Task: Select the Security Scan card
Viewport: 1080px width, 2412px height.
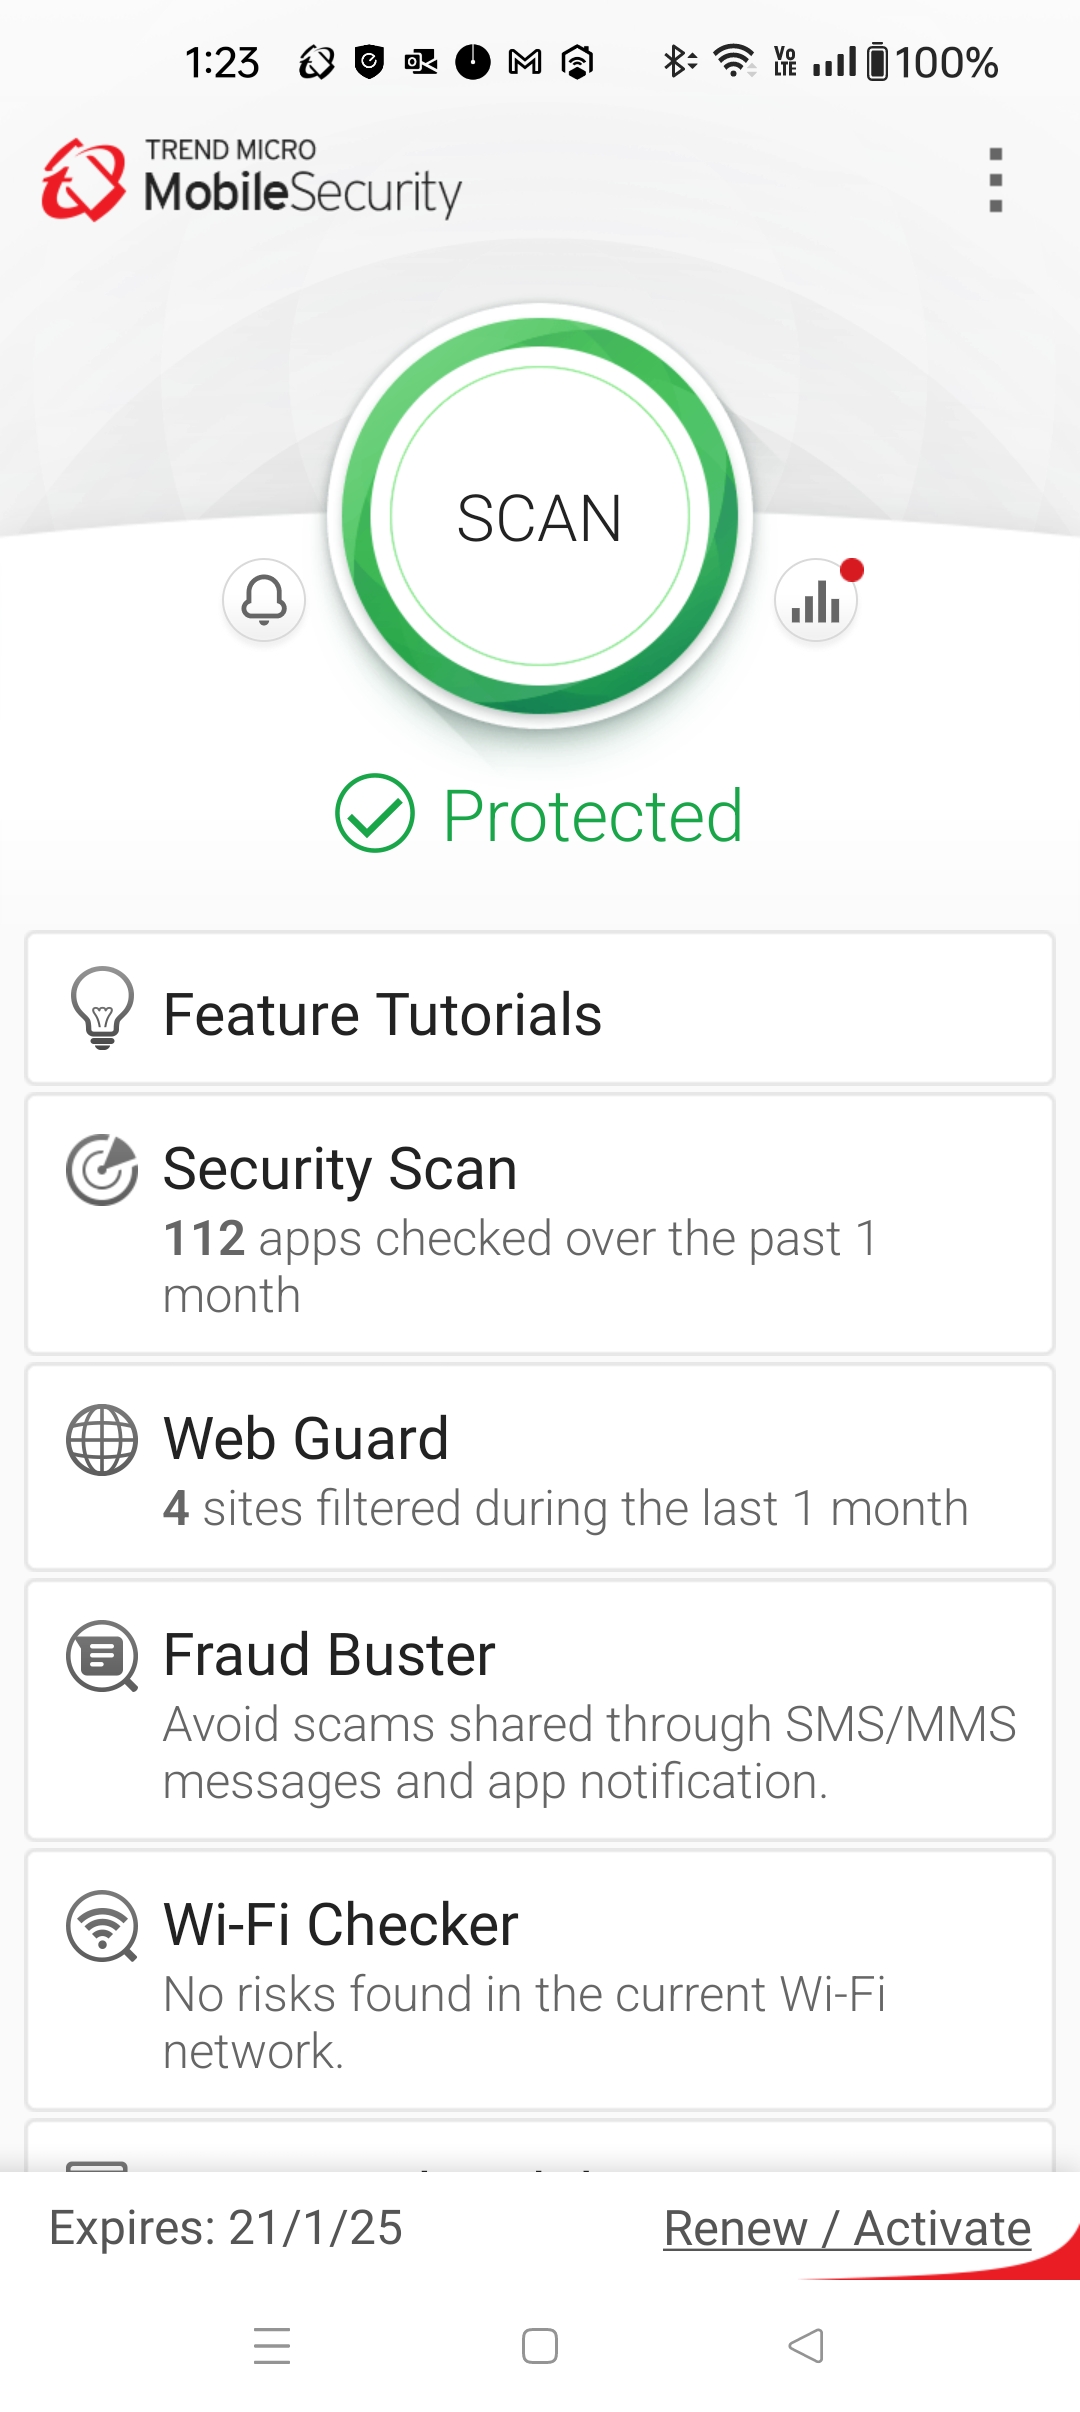Action: (540, 1225)
